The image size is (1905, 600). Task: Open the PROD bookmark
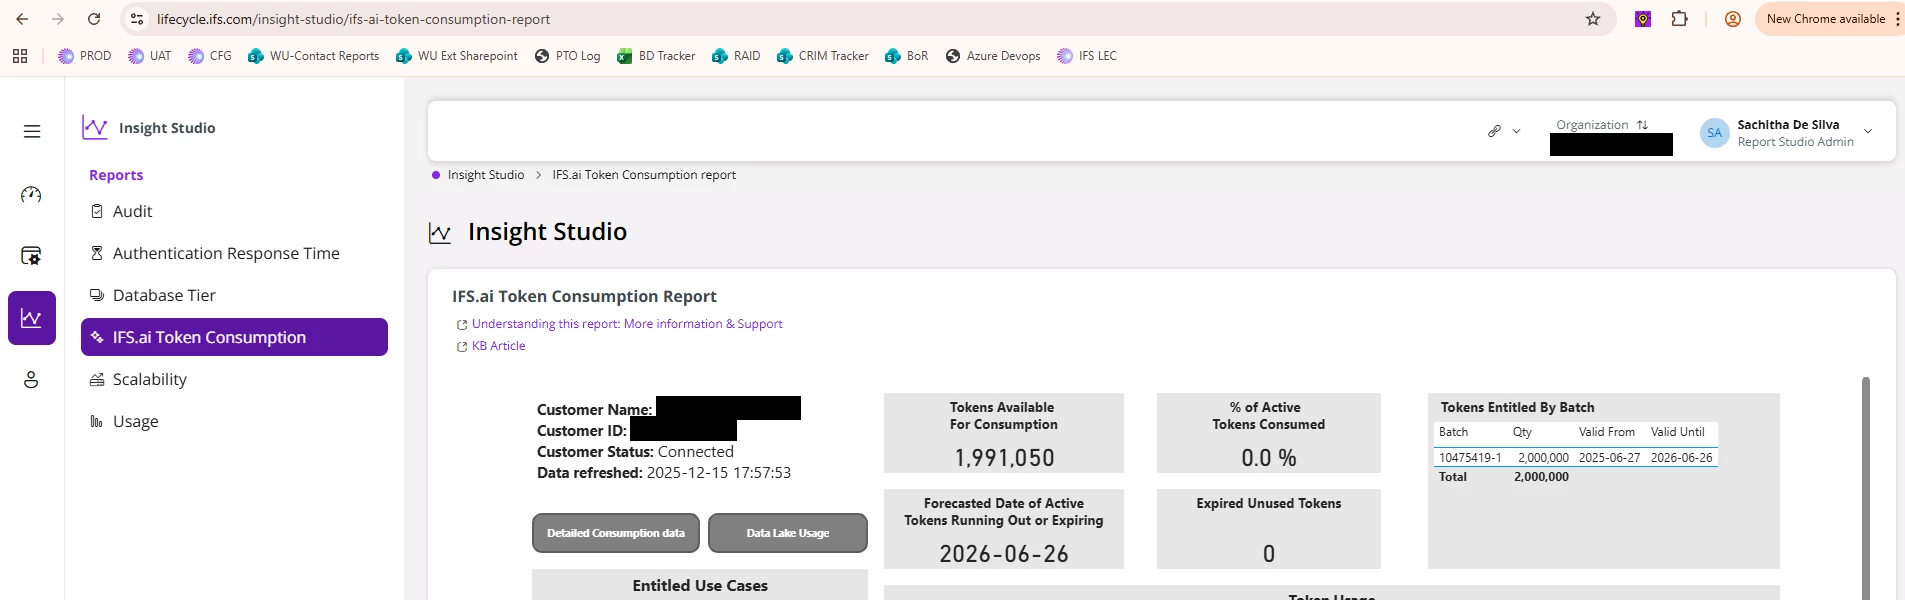[x=85, y=56]
